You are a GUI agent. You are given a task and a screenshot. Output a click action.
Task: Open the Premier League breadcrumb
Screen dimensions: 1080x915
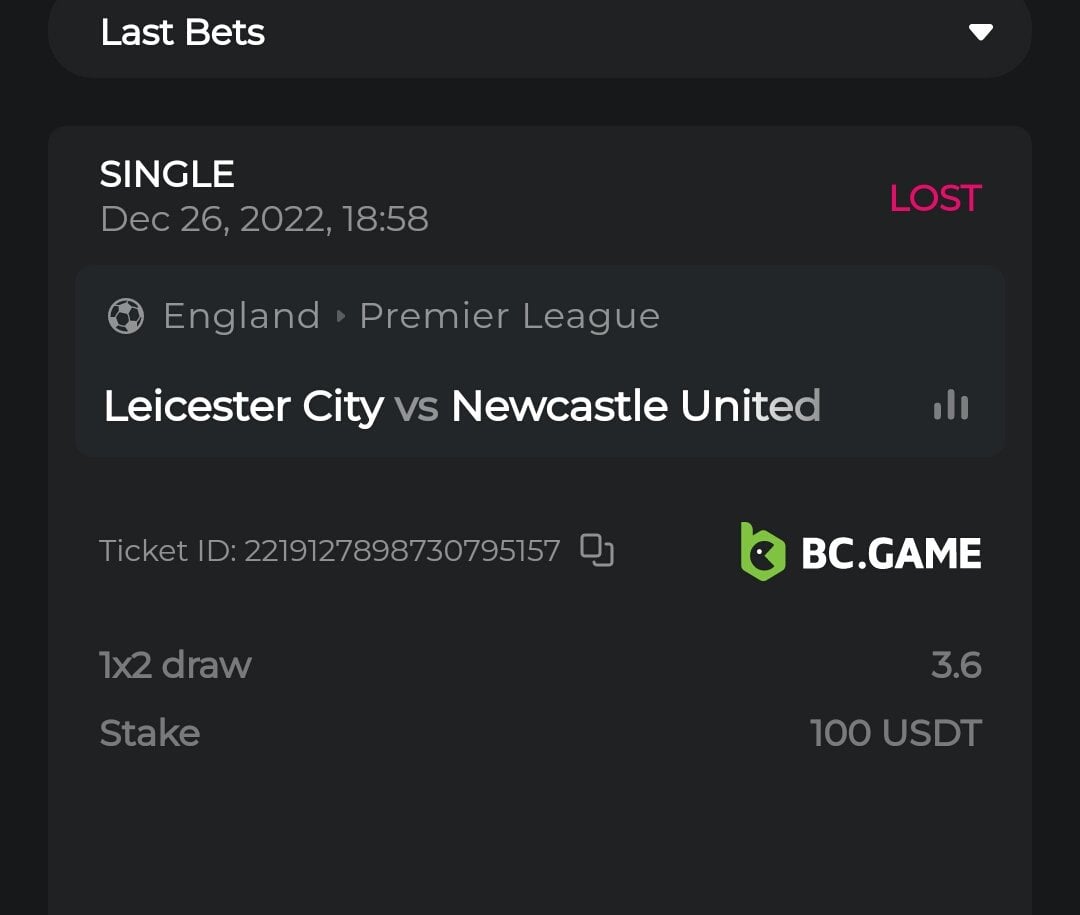point(509,316)
